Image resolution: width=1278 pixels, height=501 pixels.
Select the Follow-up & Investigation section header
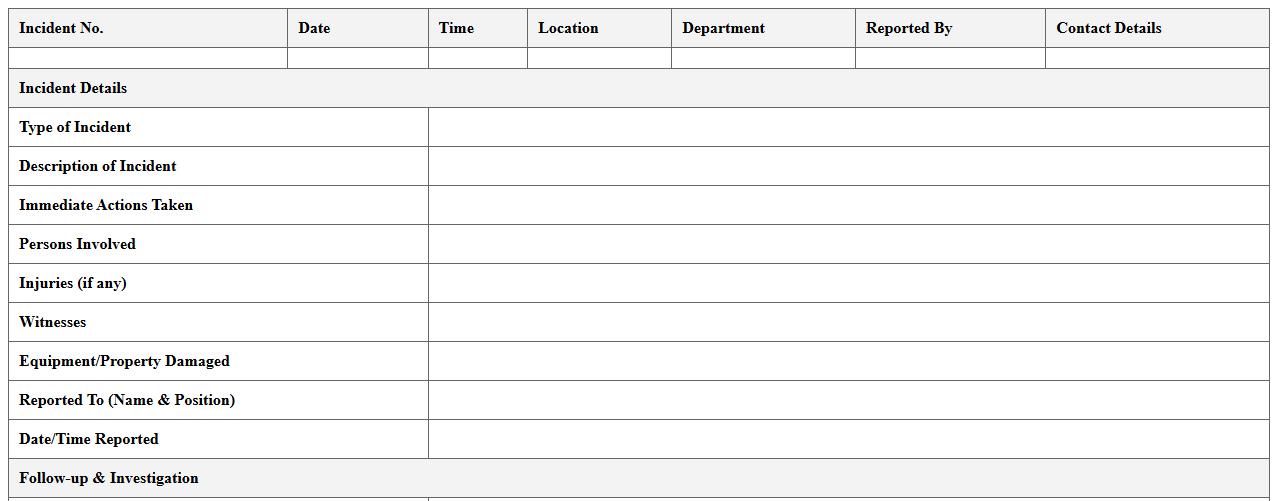click(x=109, y=478)
